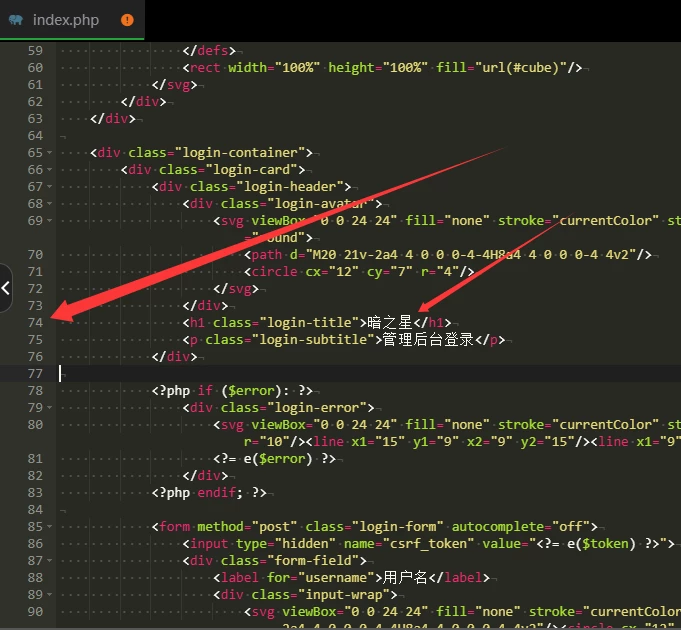The width and height of the screenshot is (681, 630).
Task: Click the orange warning icon on index.php tab
Action: click(127, 19)
